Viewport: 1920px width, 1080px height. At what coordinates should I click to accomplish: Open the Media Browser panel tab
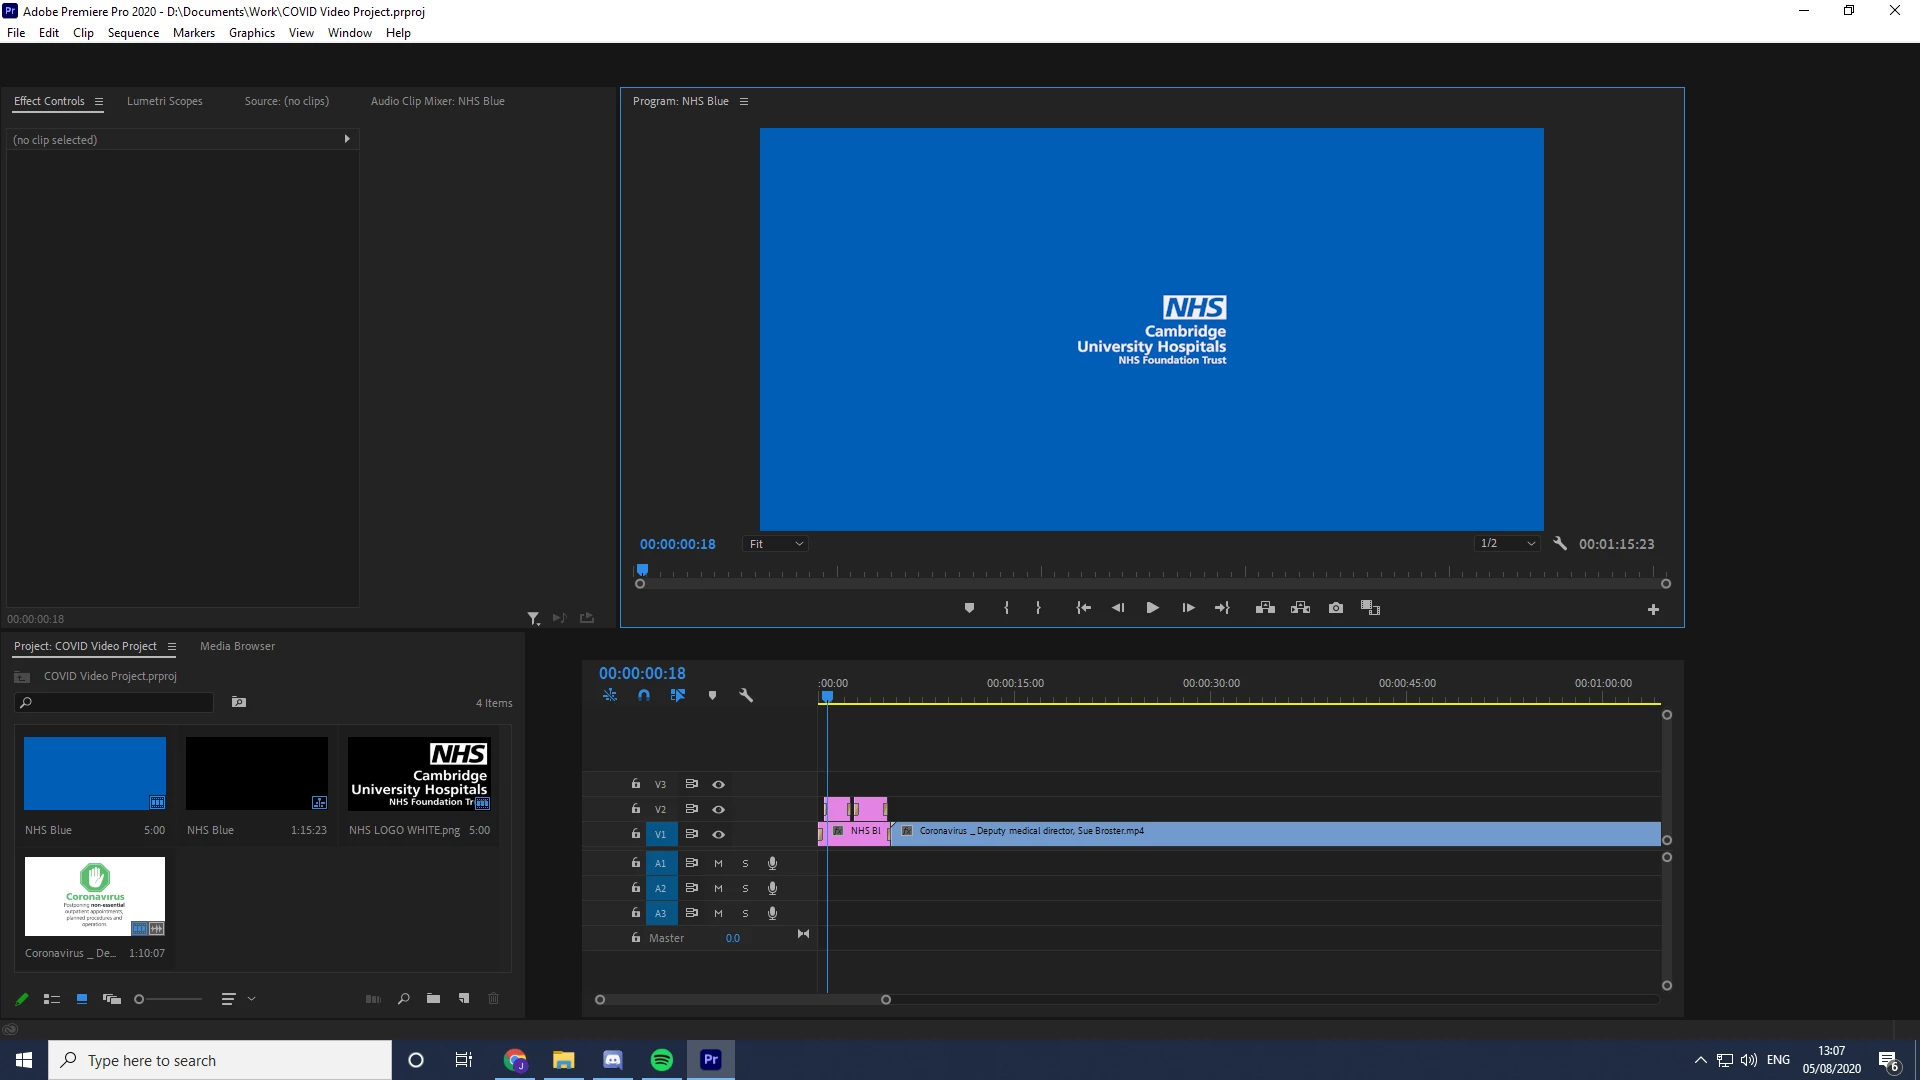click(237, 646)
